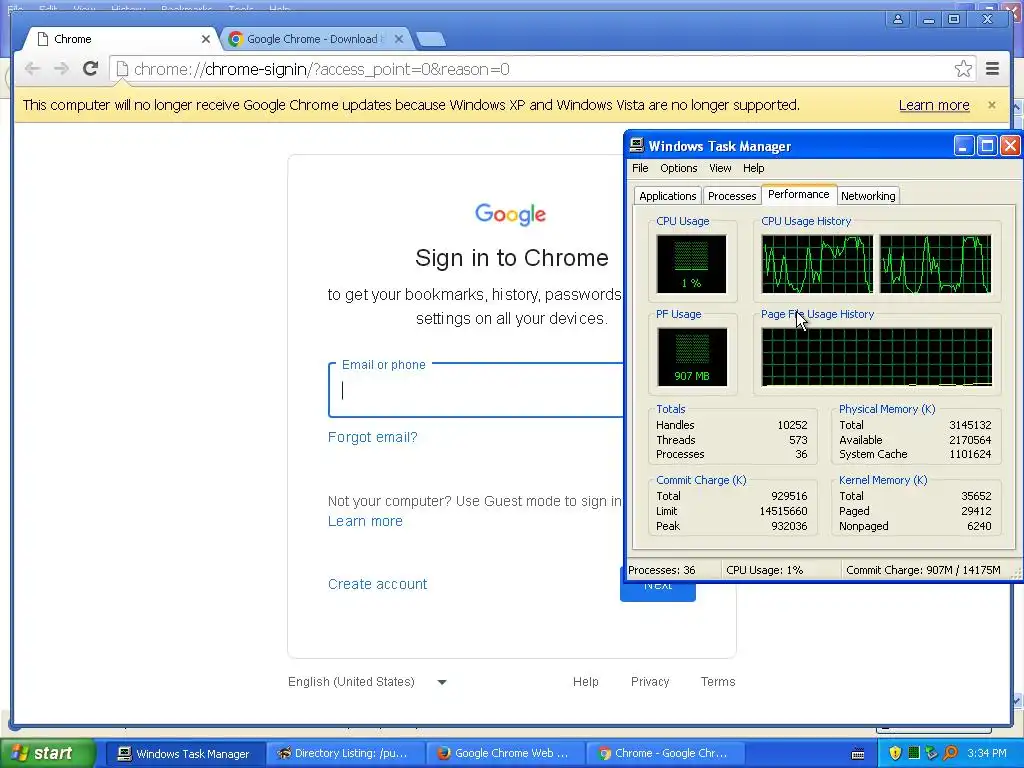Dismiss the yellow Windows XP update infobar
Image resolution: width=1024 pixels, height=768 pixels.
[x=992, y=105]
